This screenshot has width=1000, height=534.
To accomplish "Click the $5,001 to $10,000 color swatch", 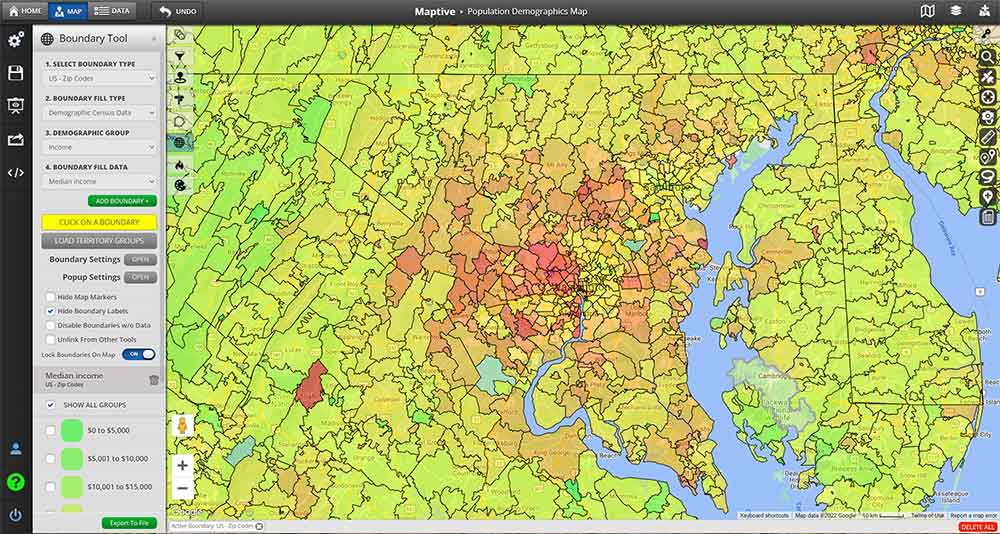I will (x=72, y=459).
